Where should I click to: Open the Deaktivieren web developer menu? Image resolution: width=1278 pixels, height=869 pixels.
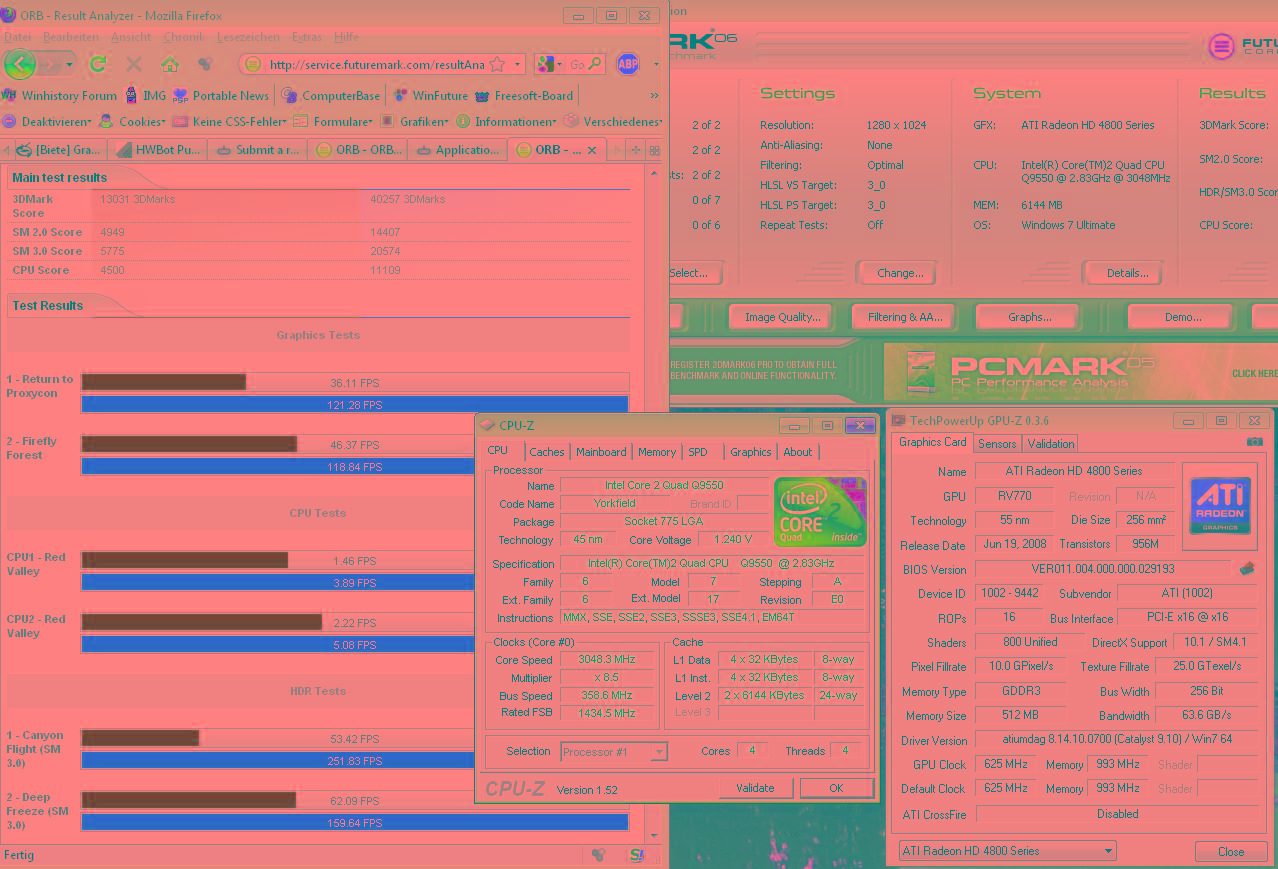coord(47,121)
